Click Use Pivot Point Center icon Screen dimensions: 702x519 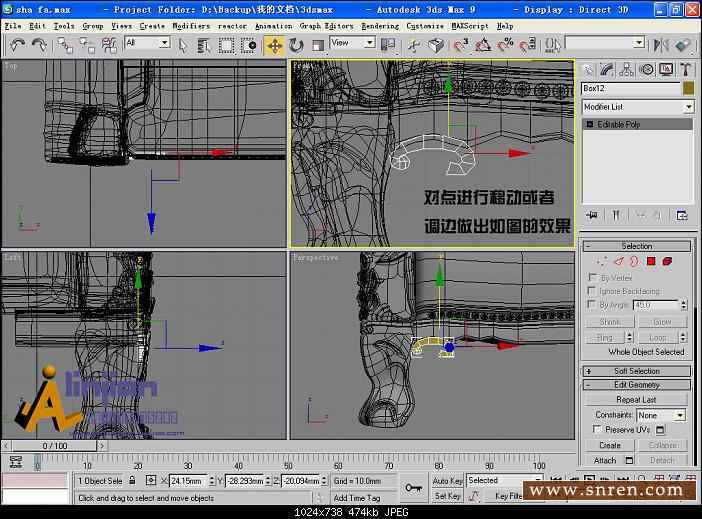click(388, 45)
